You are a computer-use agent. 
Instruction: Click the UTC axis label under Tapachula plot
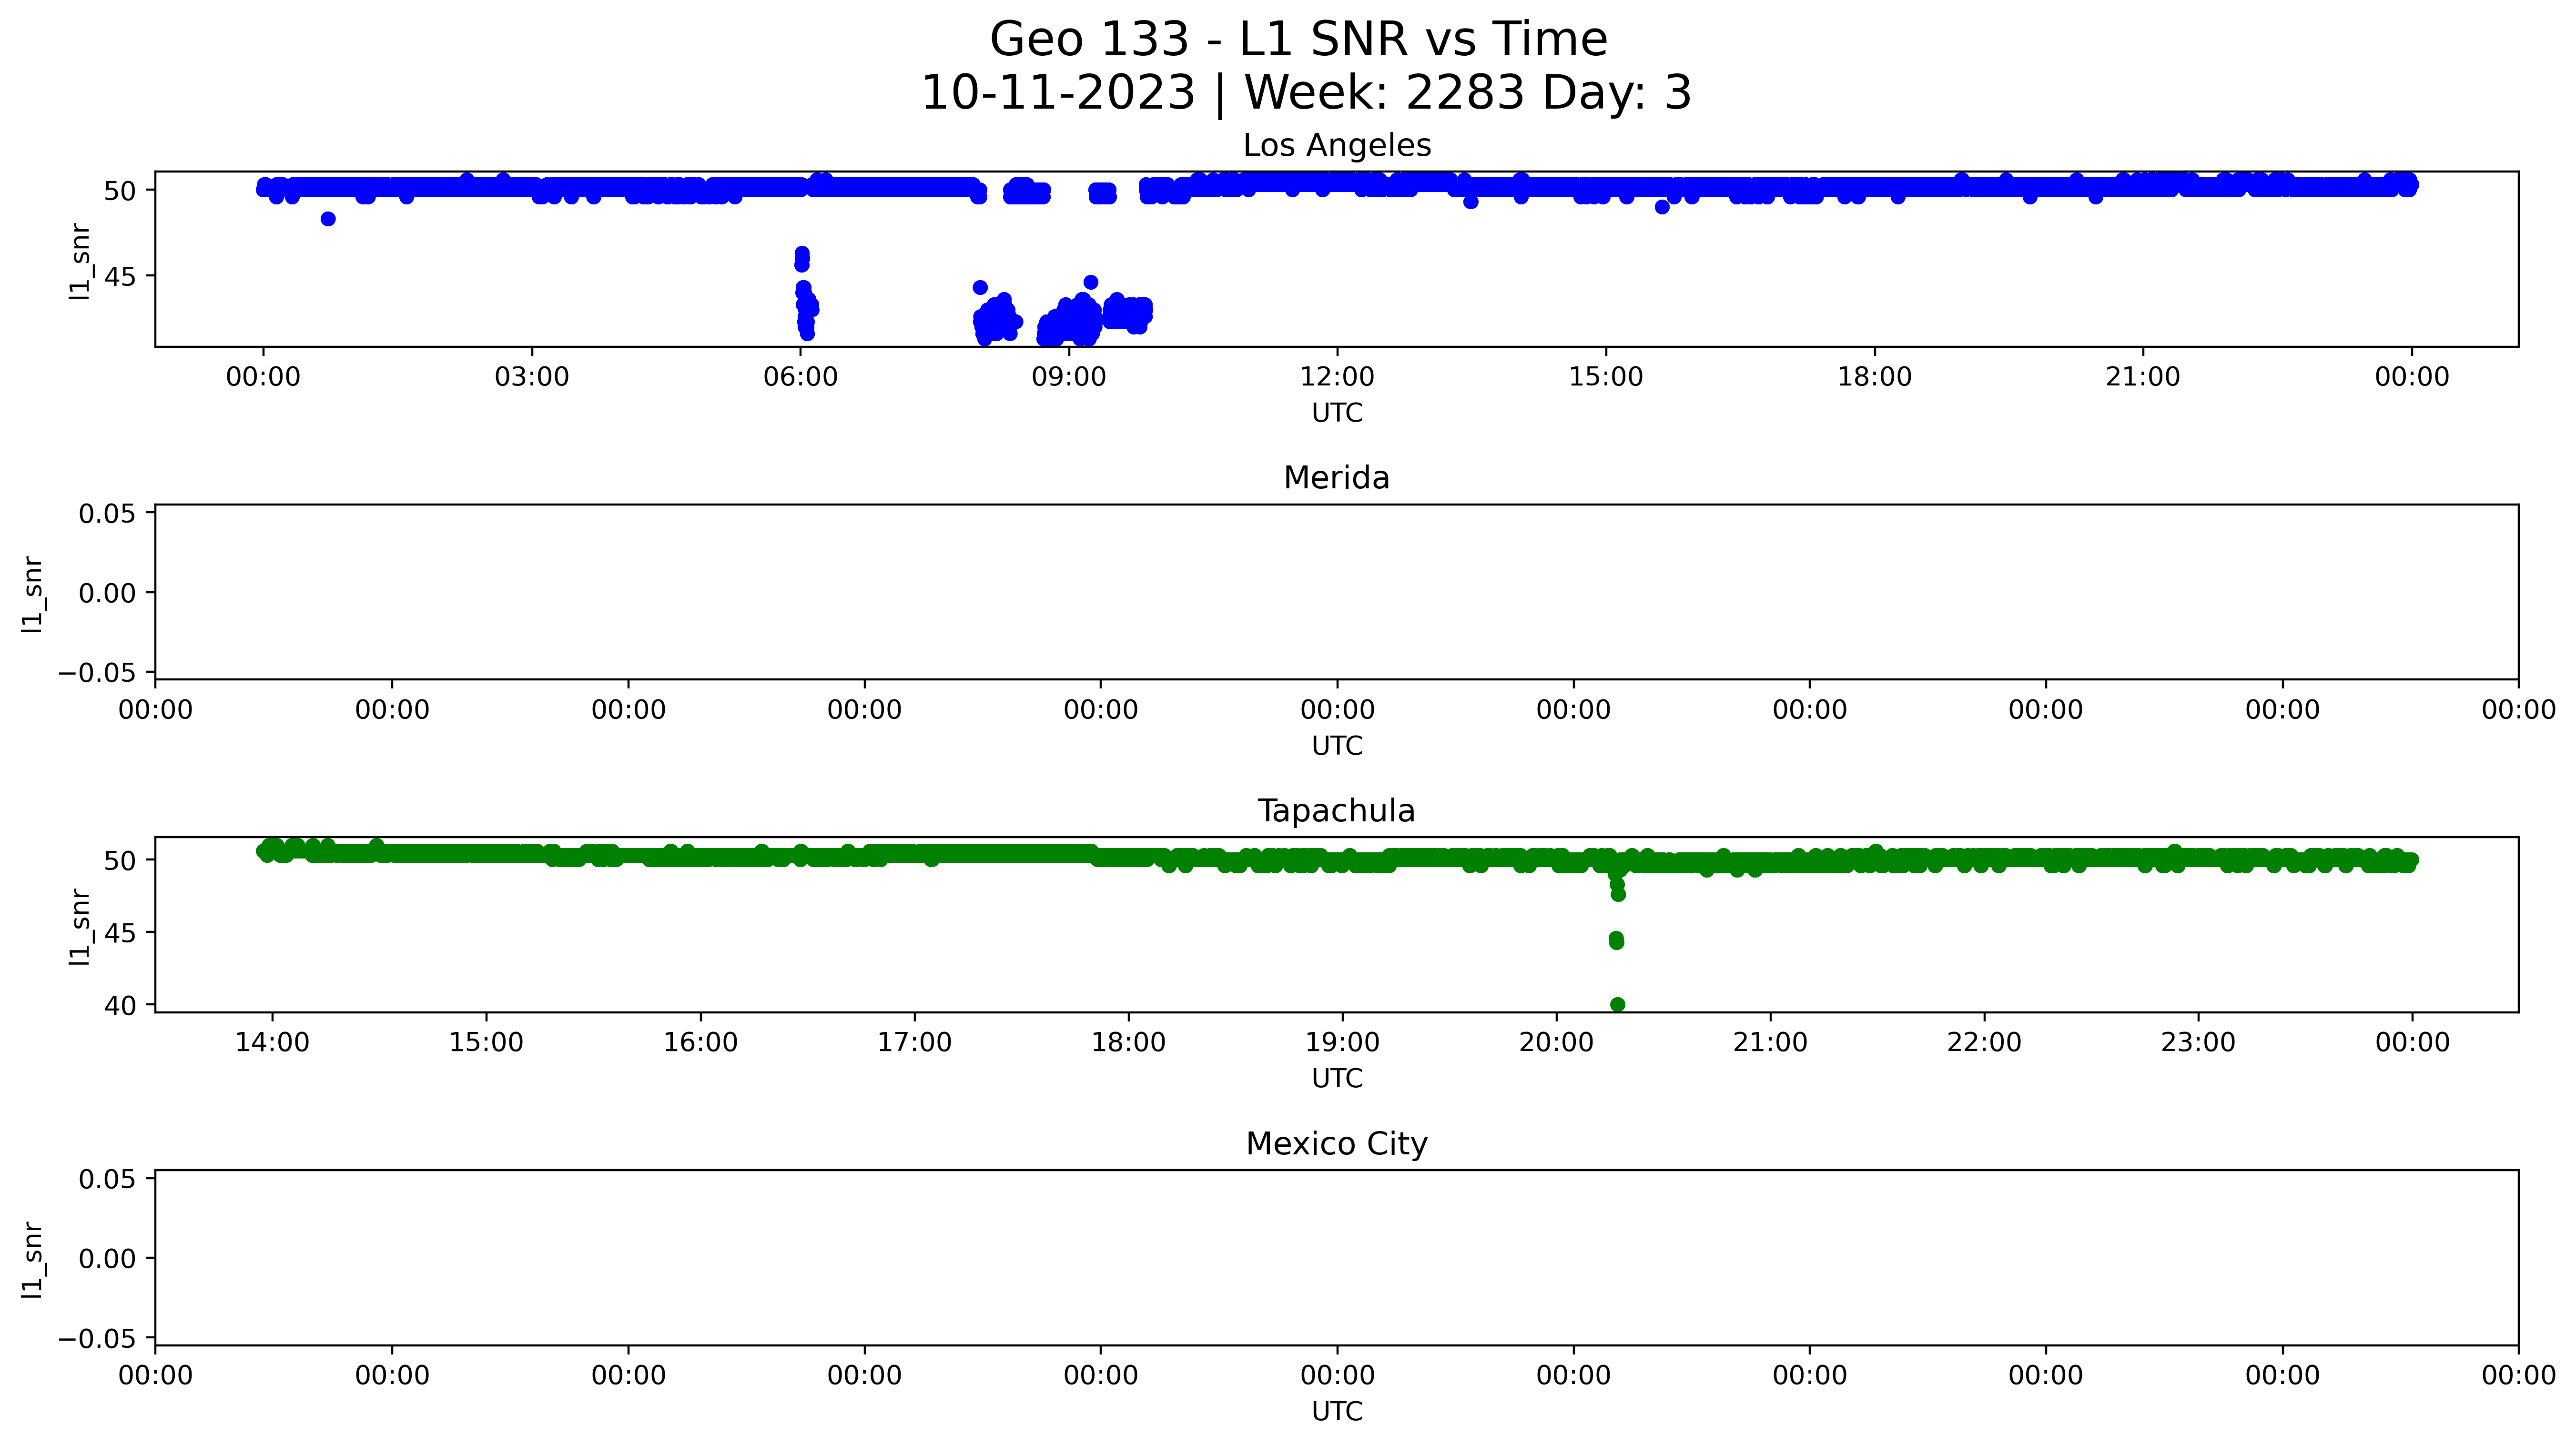click(1337, 1079)
